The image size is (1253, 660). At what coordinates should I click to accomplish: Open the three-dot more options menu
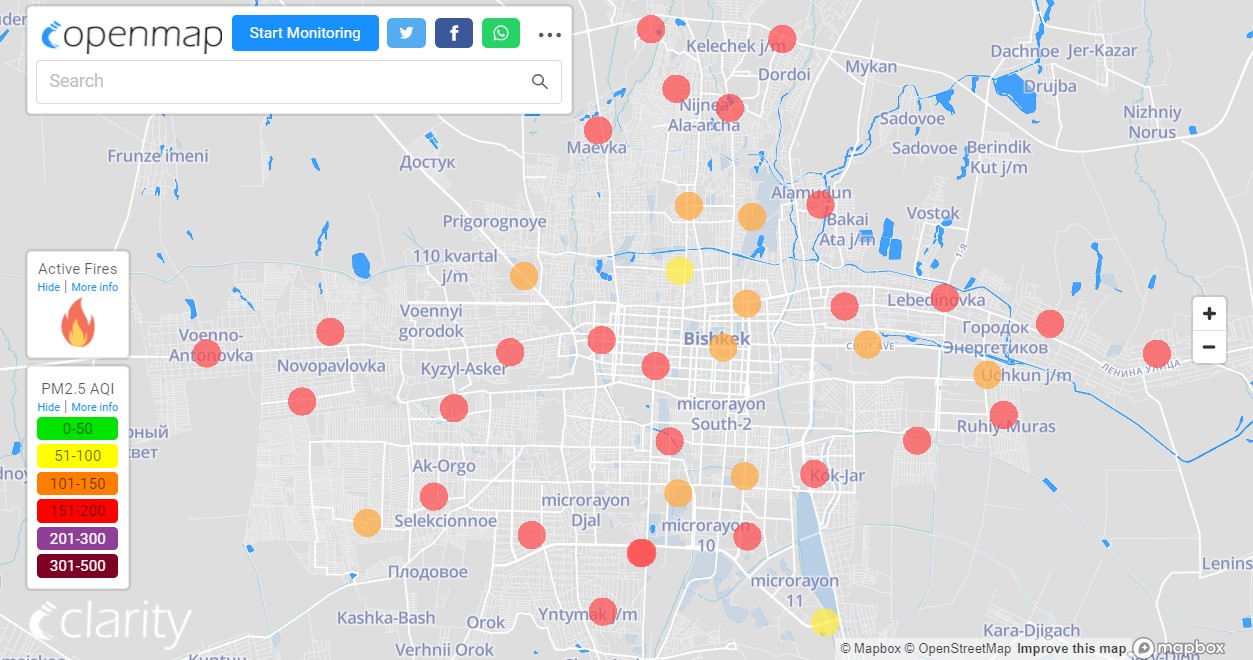[x=550, y=34]
